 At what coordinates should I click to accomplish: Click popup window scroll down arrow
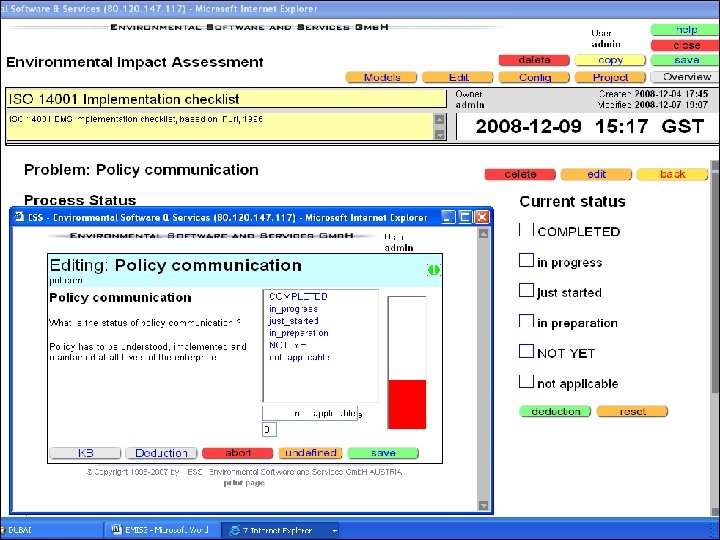coord(483,506)
